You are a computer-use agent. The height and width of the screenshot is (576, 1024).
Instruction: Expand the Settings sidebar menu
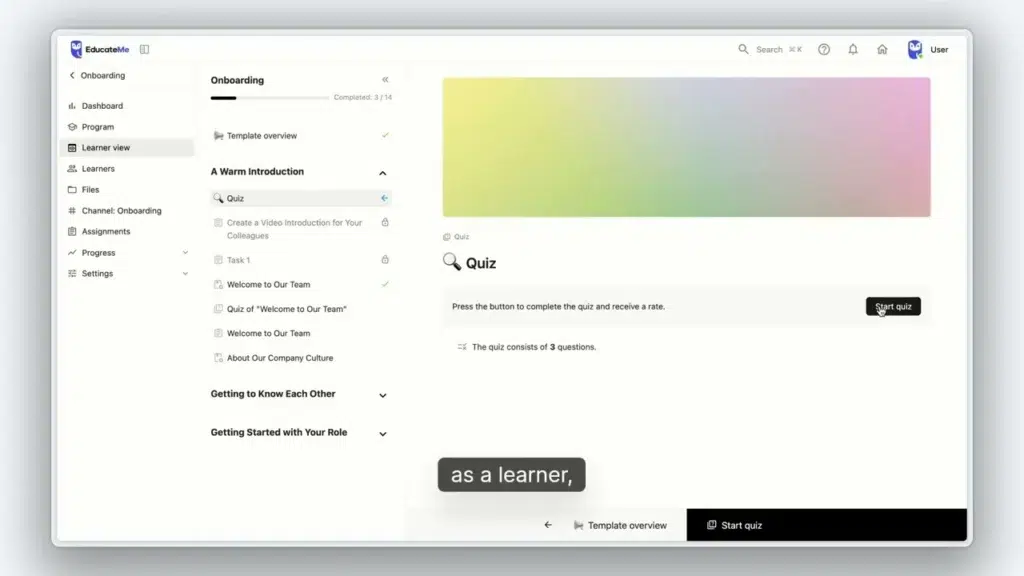(185, 274)
